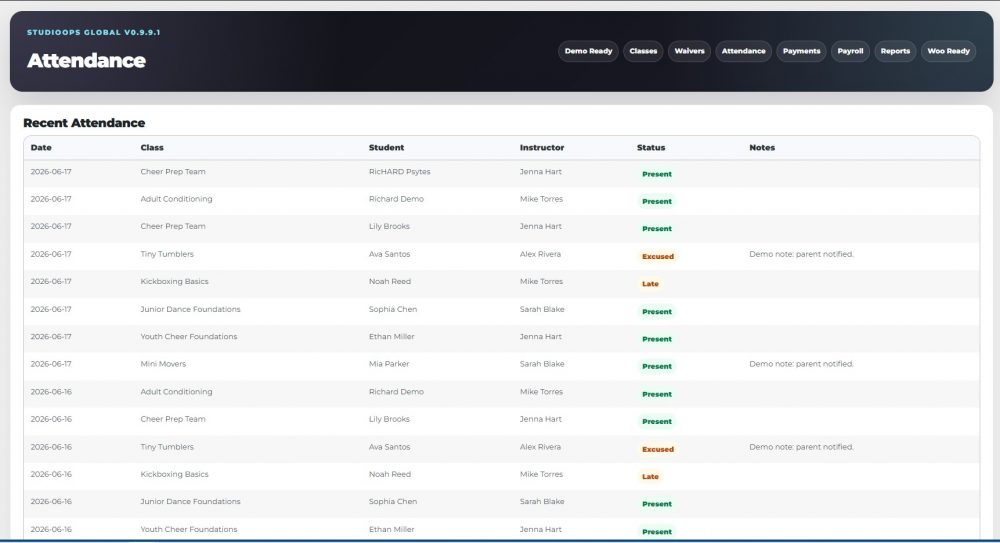Image resolution: width=1000 pixels, height=543 pixels.
Task: Click Lily Brooks in the 2026-06-16 row
Action: point(389,419)
